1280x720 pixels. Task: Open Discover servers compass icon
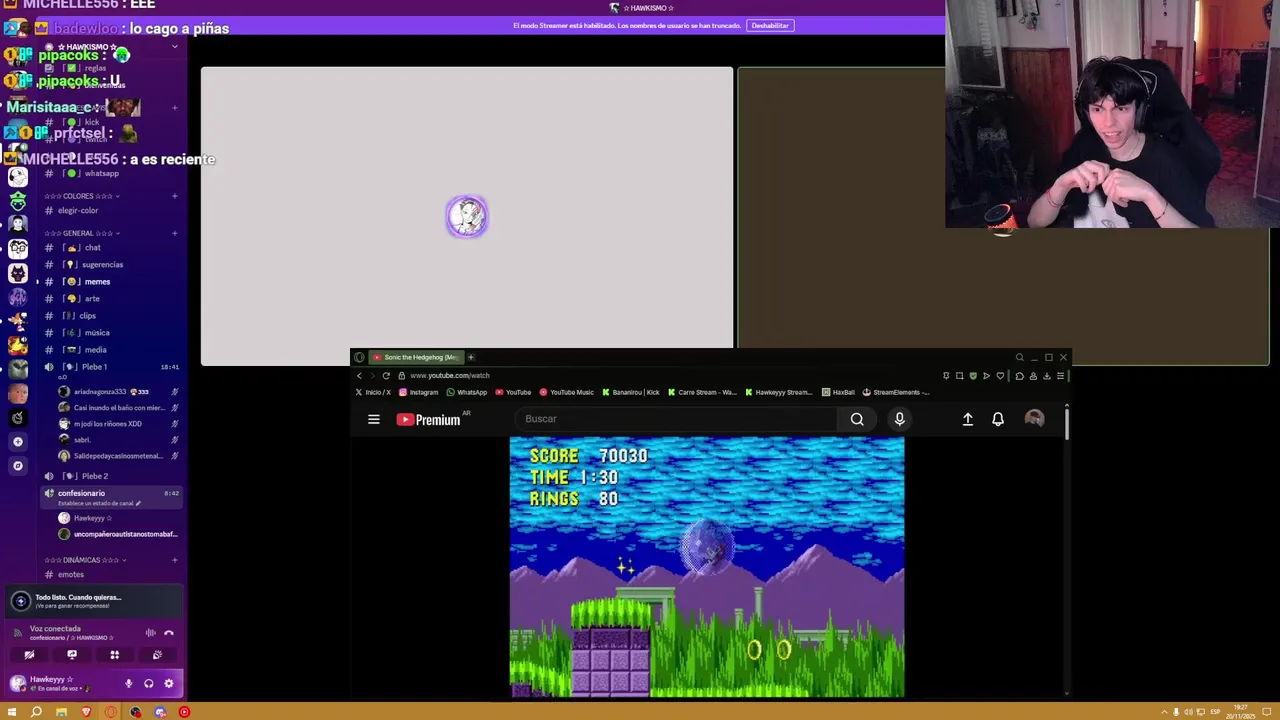[18, 466]
